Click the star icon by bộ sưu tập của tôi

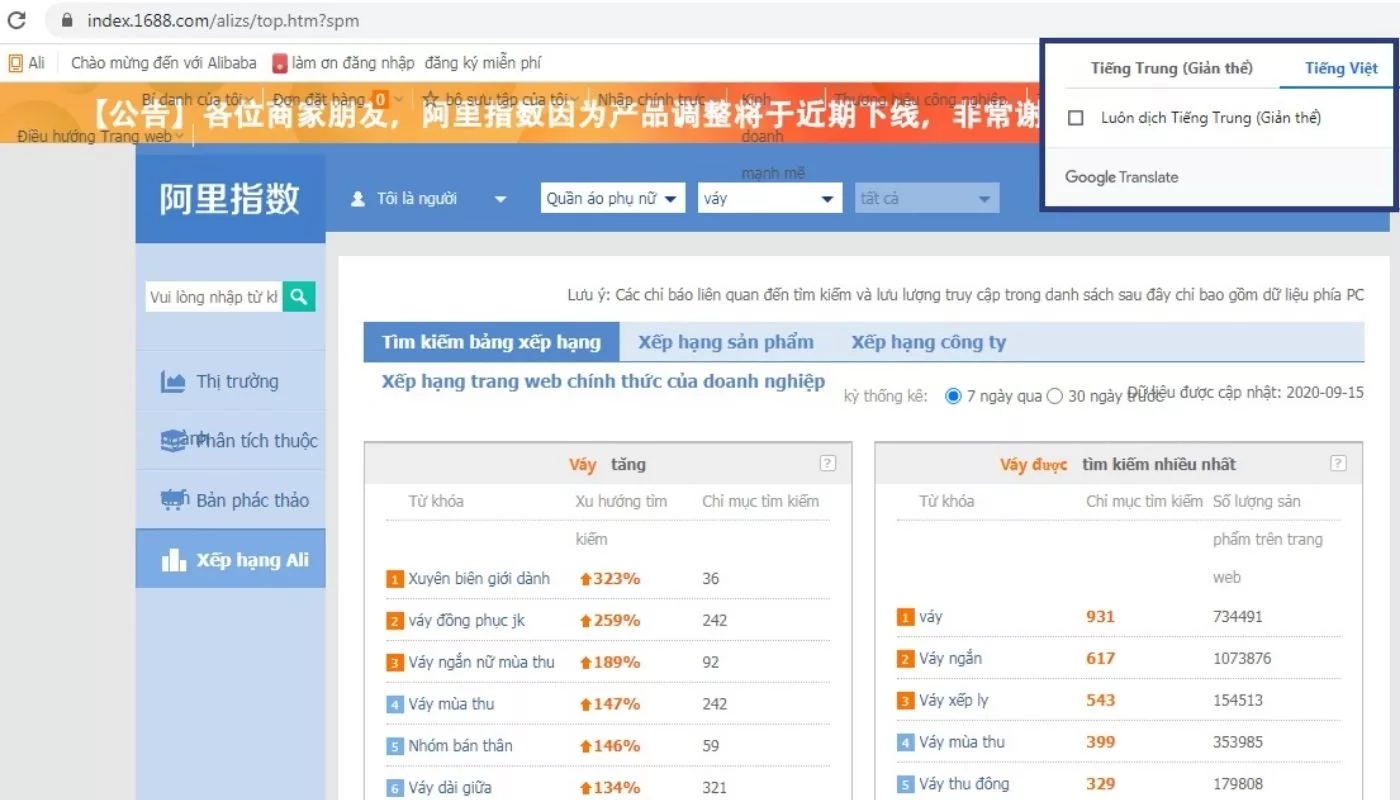point(431,99)
